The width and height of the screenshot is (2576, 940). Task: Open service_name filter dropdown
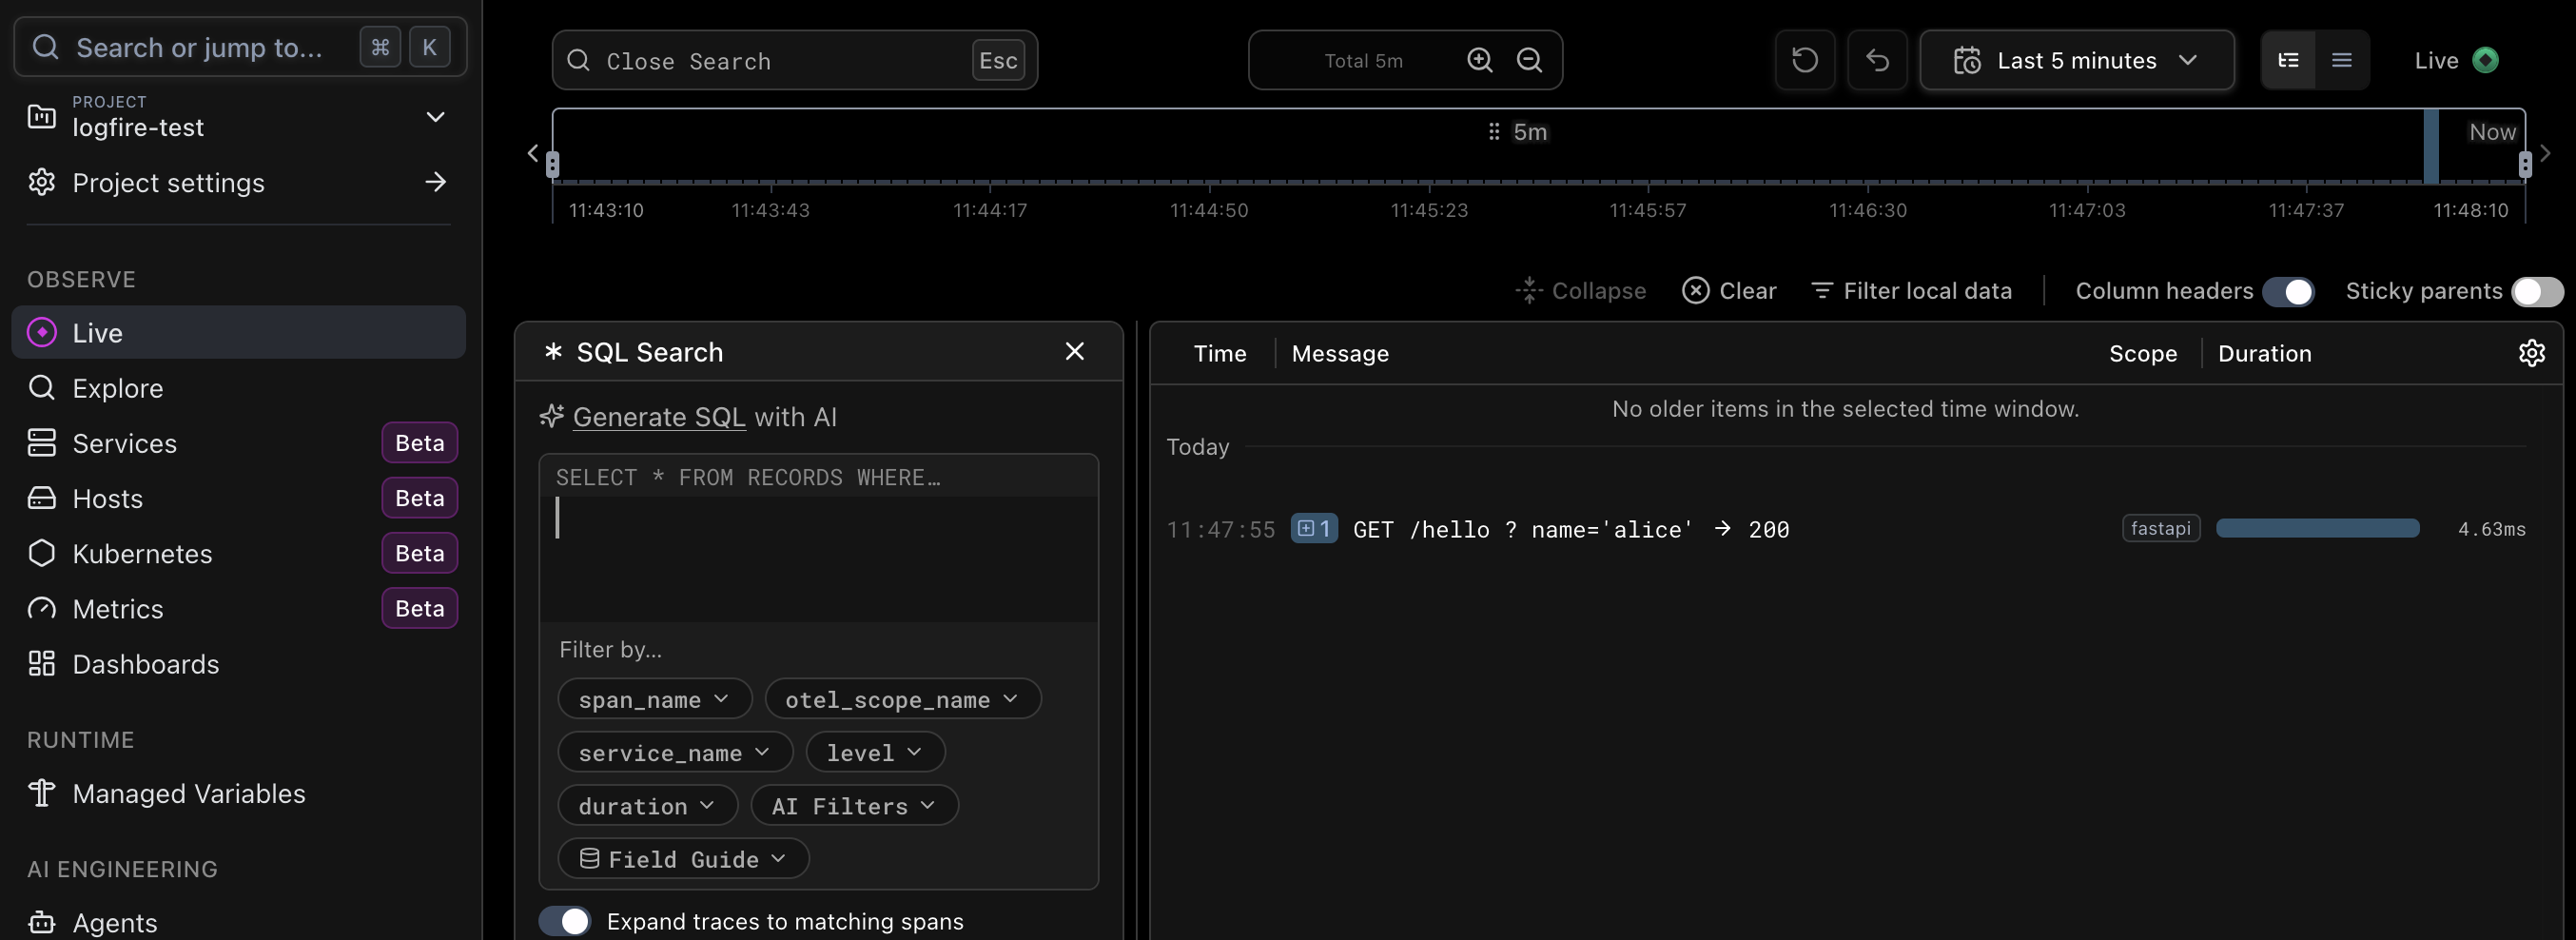coord(674,752)
